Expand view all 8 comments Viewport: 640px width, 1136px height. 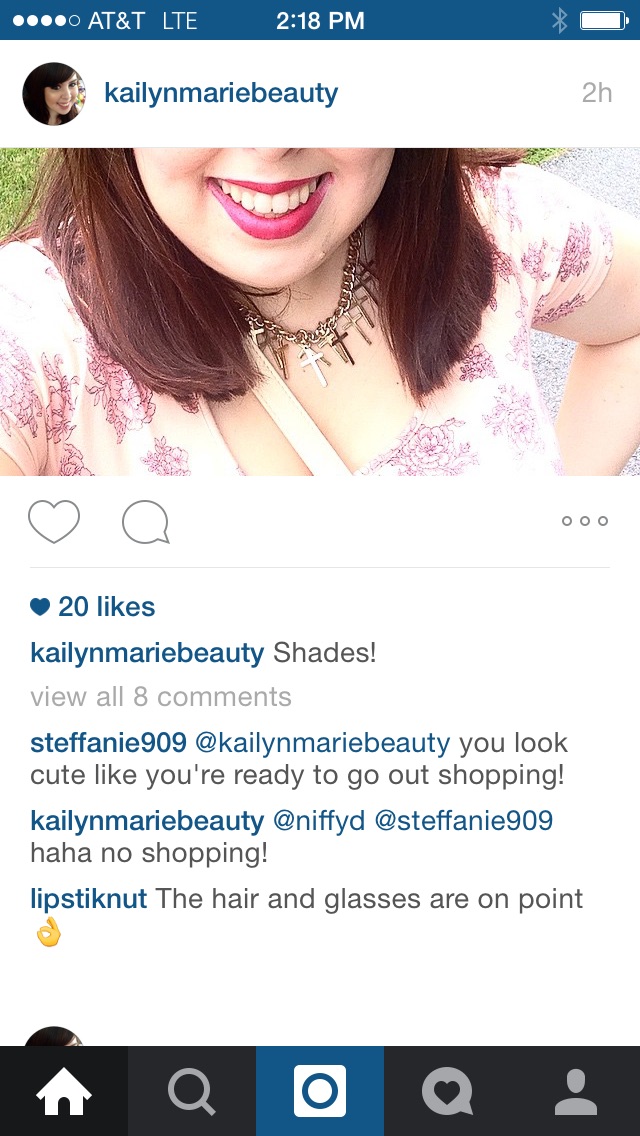click(x=161, y=697)
